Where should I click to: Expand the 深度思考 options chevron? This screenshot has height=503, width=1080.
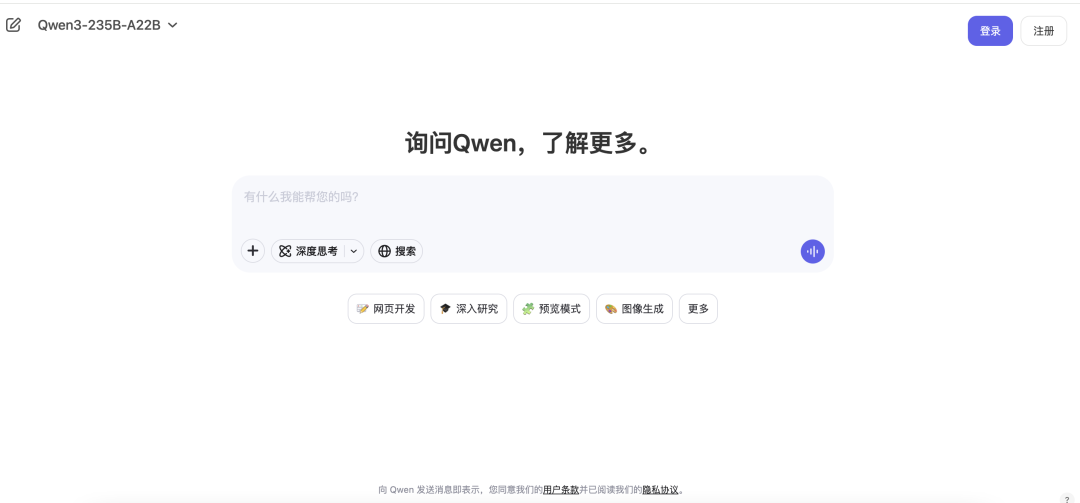point(354,252)
